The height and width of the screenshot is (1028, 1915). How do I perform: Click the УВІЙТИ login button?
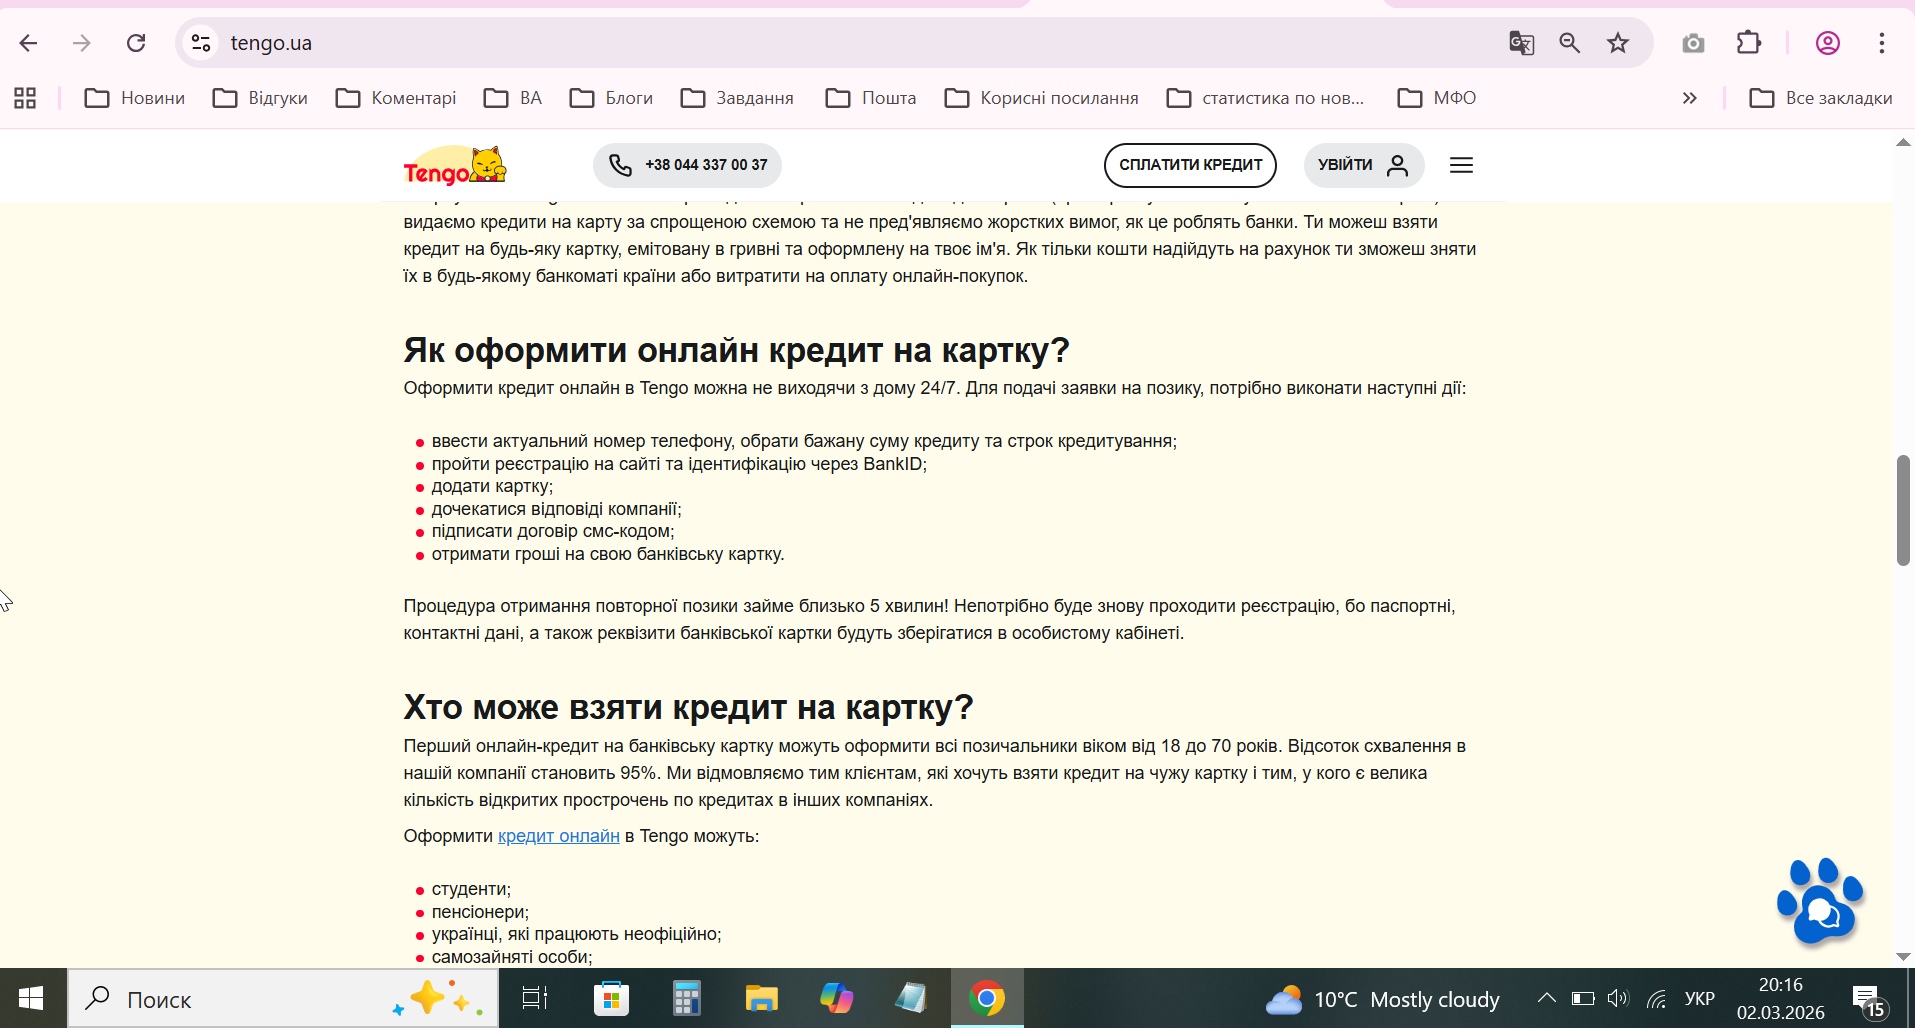pyautogui.click(x=1364, y=165)
